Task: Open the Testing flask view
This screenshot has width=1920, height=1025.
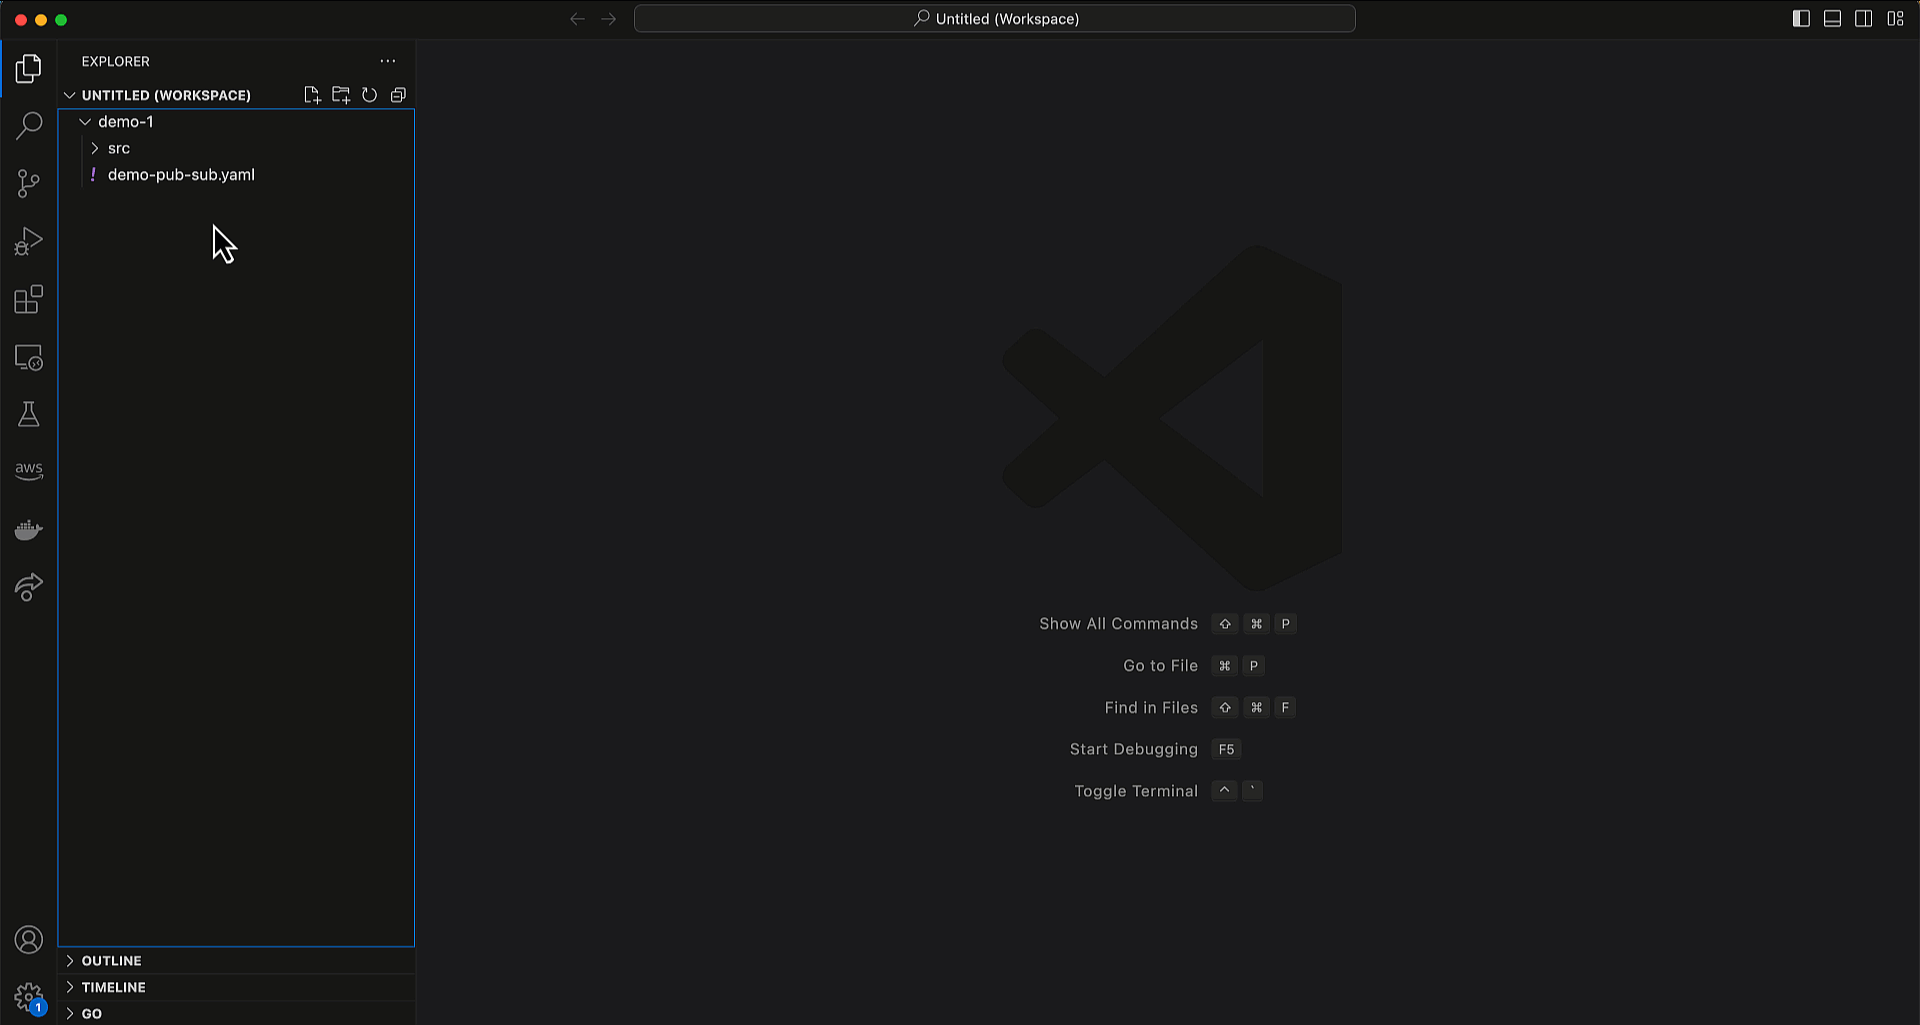Action: (29, 414)
